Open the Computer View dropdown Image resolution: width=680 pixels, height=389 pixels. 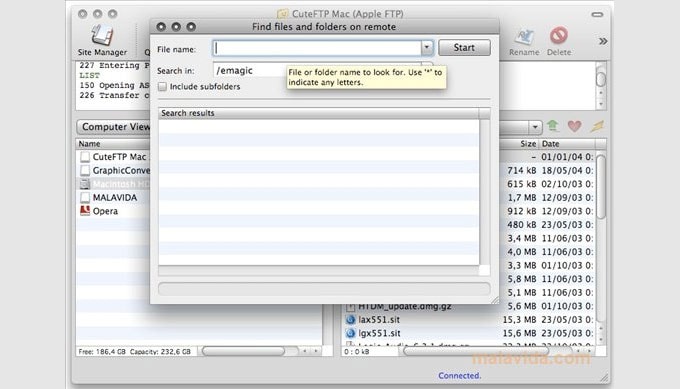pyautogui.click(x=114, y=127)
